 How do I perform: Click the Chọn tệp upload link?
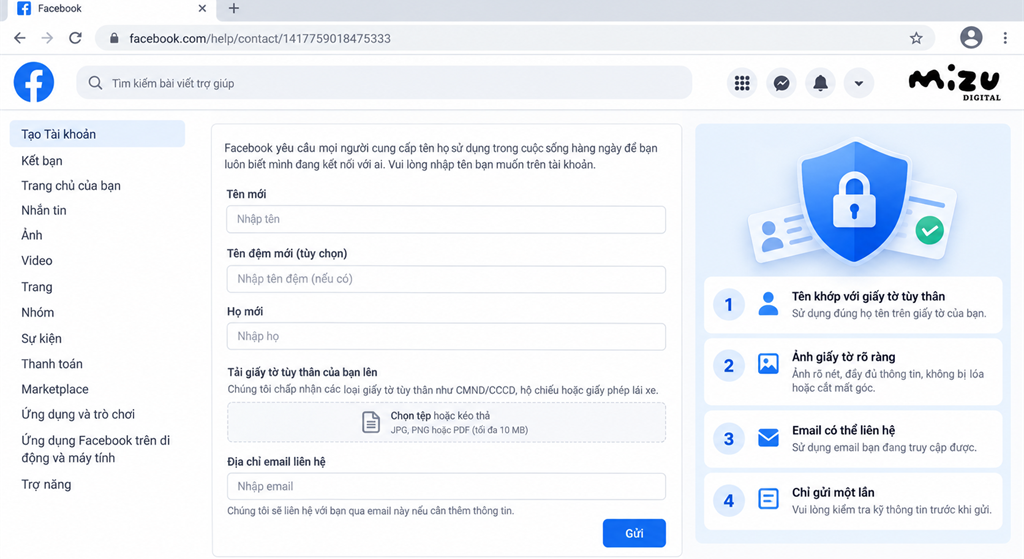[410, 415]
